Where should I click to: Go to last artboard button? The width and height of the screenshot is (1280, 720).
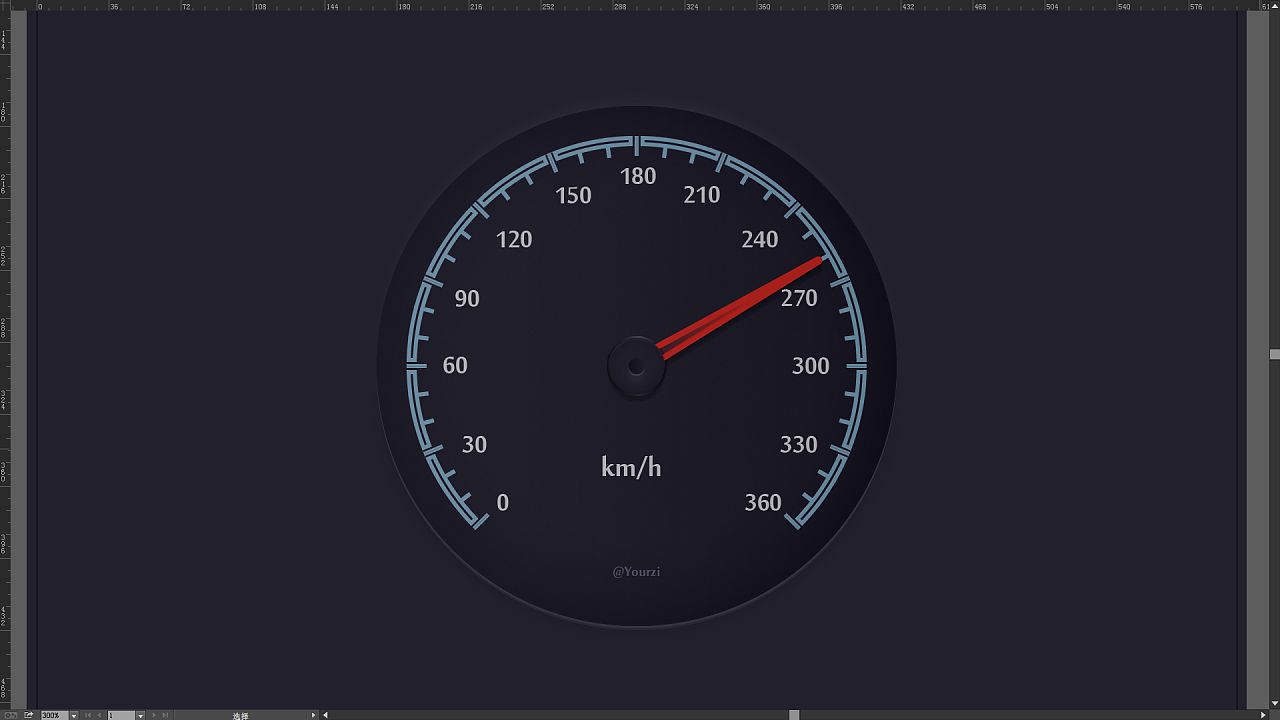(165, 715)
